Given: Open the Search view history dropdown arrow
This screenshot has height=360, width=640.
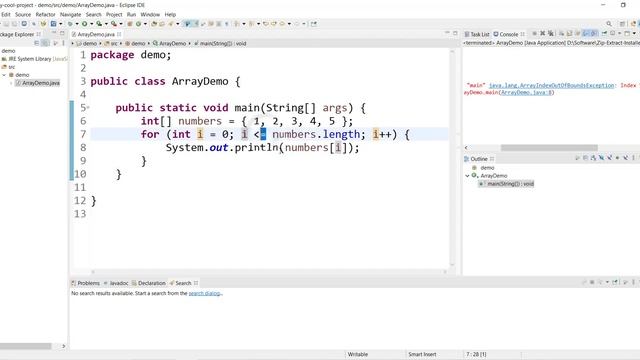Looking at the screenshot, I should point(607,282).
